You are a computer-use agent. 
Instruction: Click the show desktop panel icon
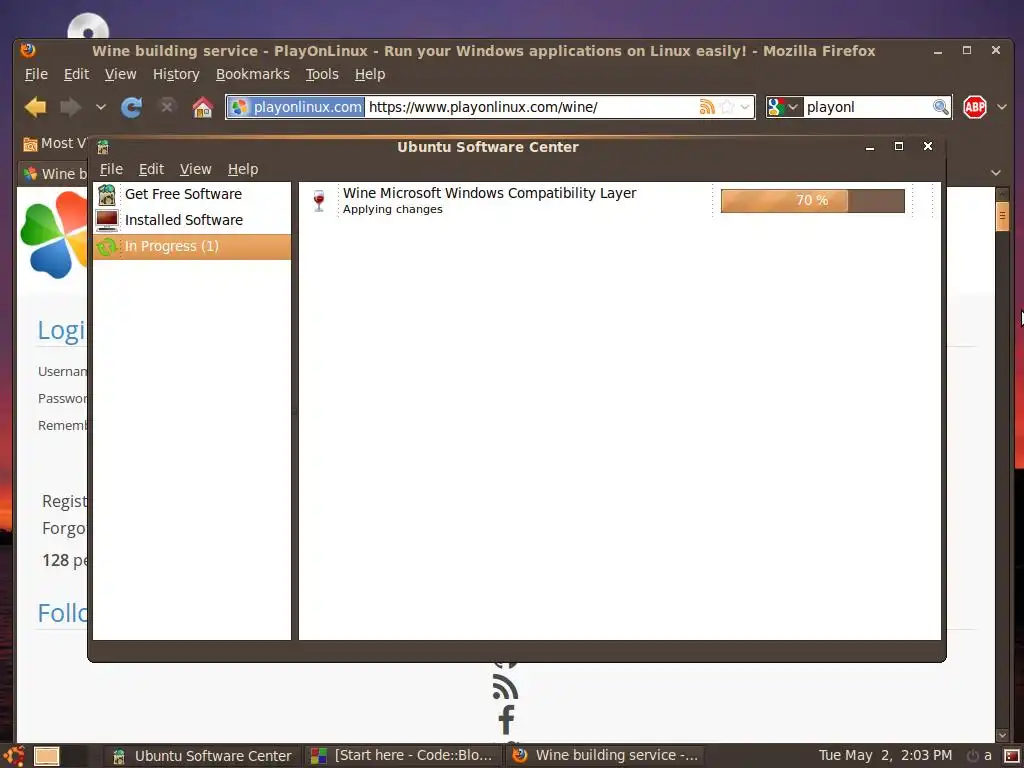click(46, 756)
